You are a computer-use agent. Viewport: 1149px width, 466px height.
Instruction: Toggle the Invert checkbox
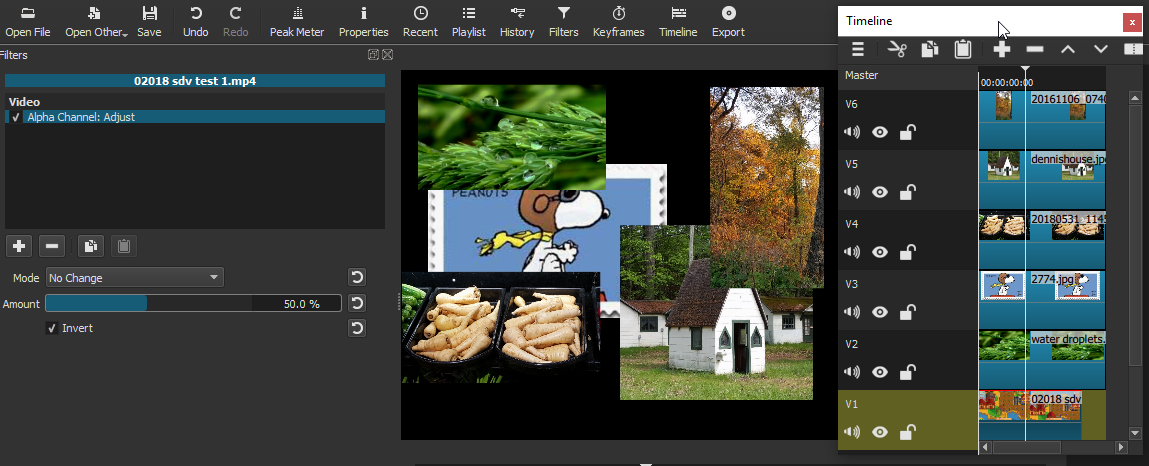coord(51,328)
